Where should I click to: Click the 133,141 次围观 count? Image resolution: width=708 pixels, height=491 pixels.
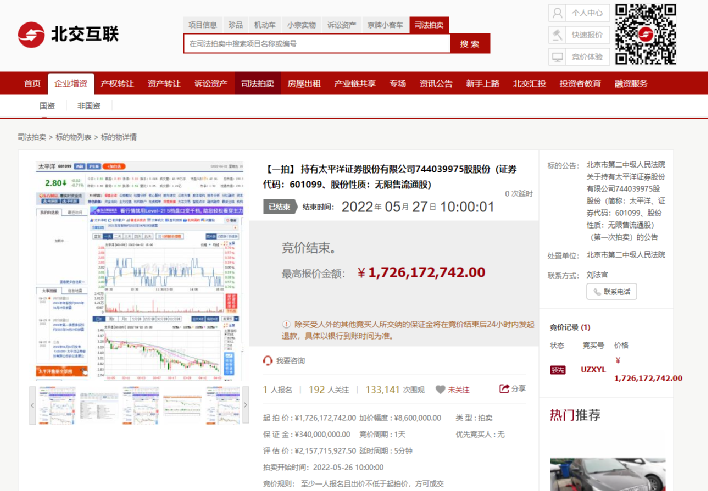tap(395, 389)
